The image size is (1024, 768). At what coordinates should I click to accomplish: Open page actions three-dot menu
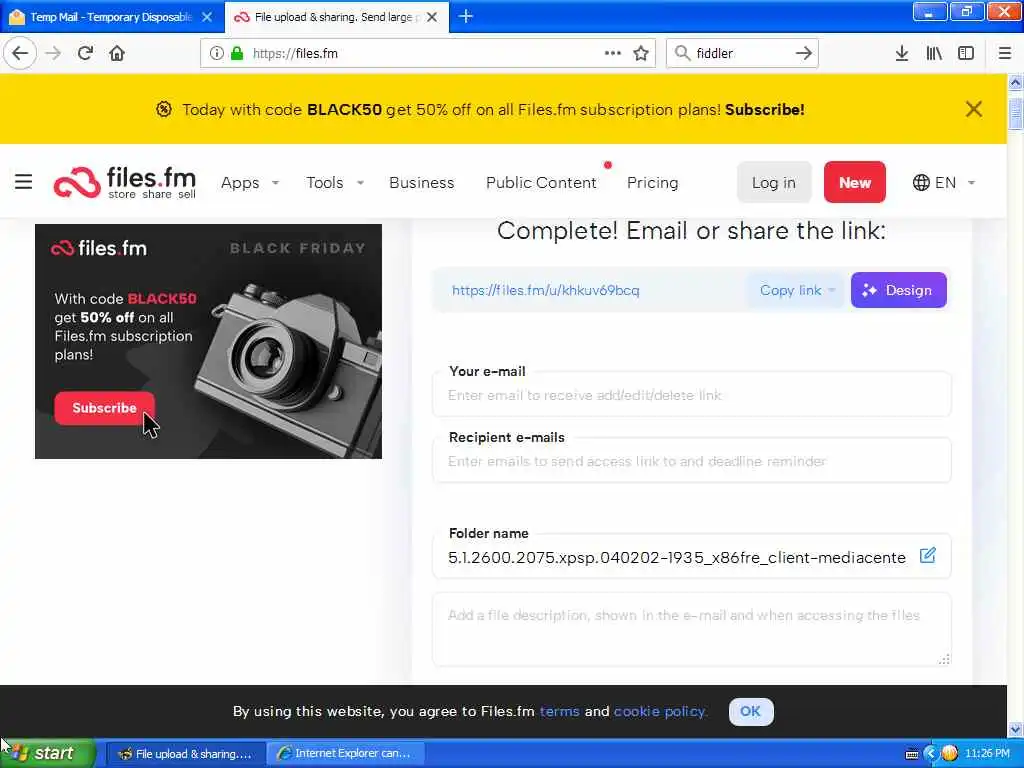[x=613, y=54]
